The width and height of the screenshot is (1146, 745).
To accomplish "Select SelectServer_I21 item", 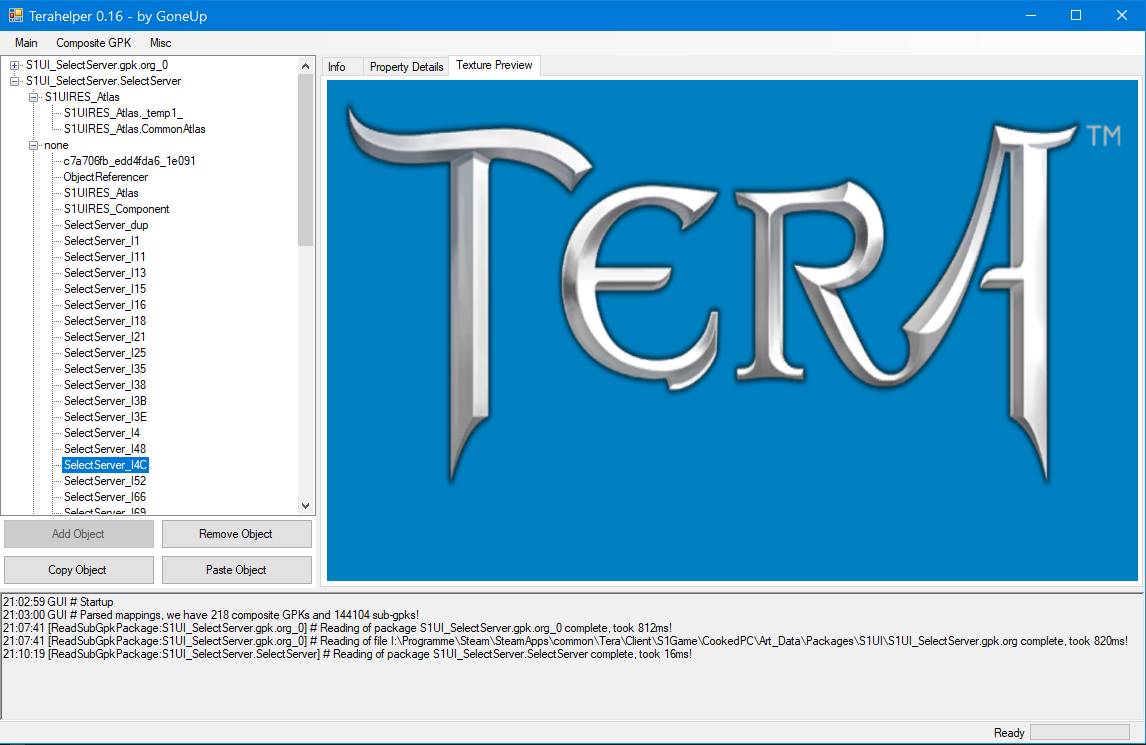I will (105, 337).
